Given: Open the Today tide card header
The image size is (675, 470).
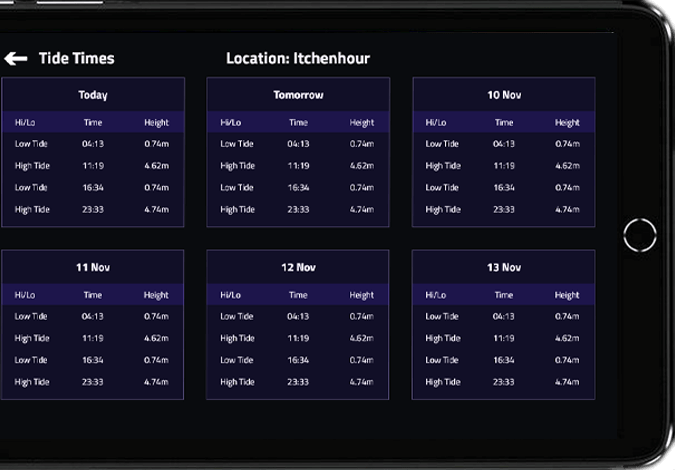Looking at the screenshot, I should click(x=93, y=95).
